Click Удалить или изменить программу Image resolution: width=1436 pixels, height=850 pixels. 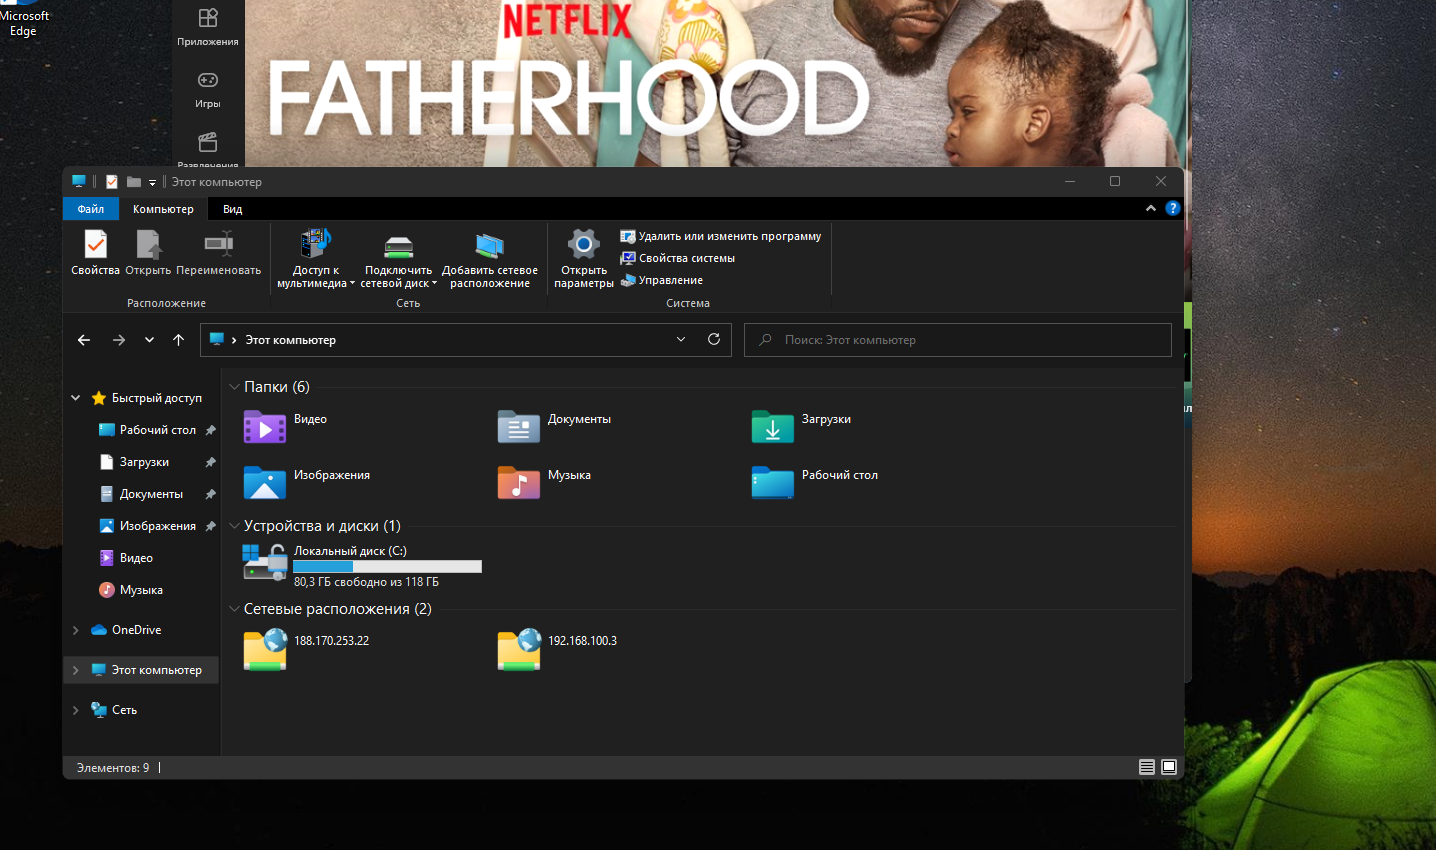(721, 236)
